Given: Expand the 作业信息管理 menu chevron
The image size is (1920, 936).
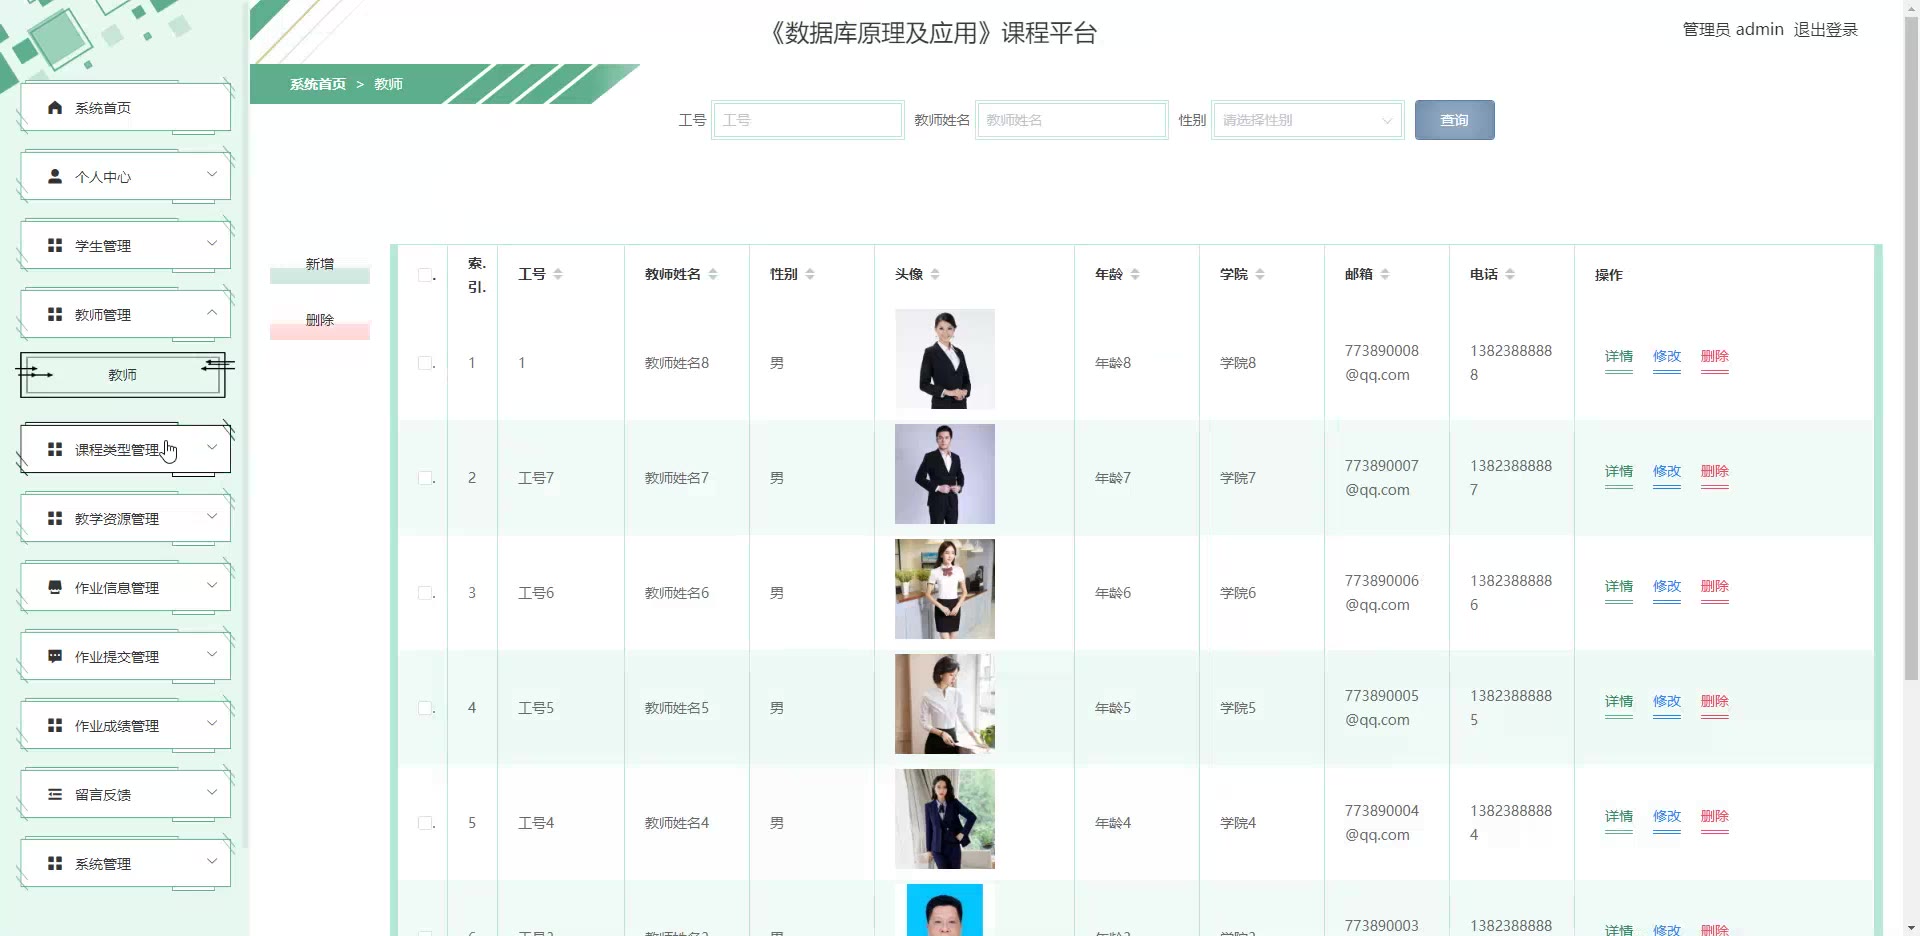Looking at the screenshot, I should pyautogui.click(x=212, y=586).
